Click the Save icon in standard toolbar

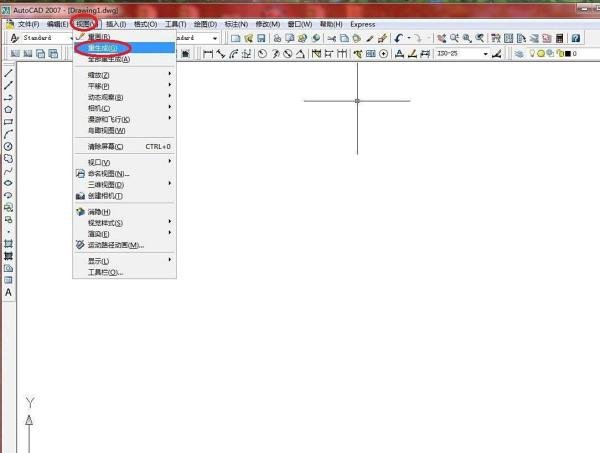tap(261, 38)
